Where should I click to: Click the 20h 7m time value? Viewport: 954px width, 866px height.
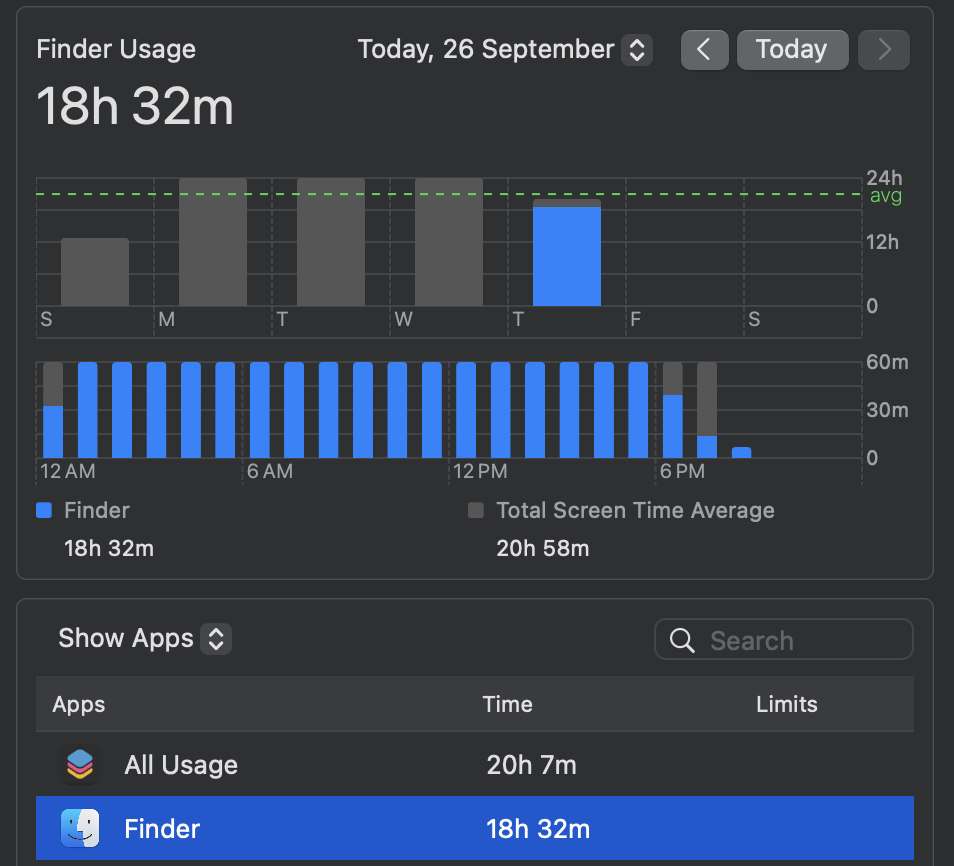click(531, 765)
